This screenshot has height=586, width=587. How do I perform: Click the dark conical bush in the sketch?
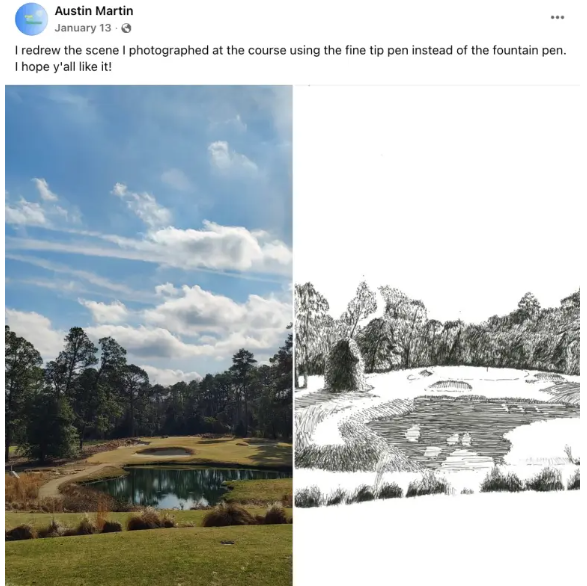(343, 366)
